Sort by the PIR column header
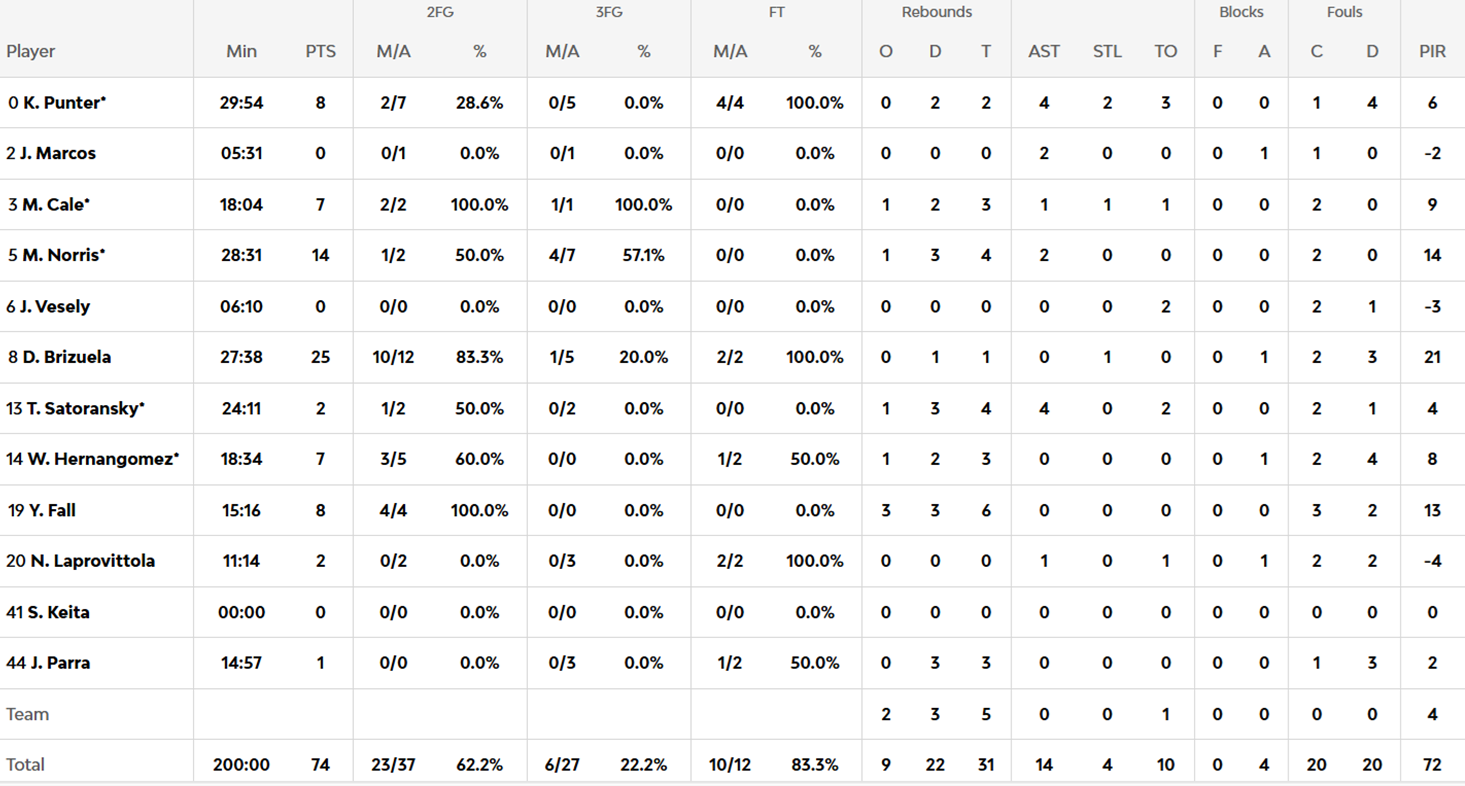The height and width of the screenshot is (786, 1465). pos(1432,52)
